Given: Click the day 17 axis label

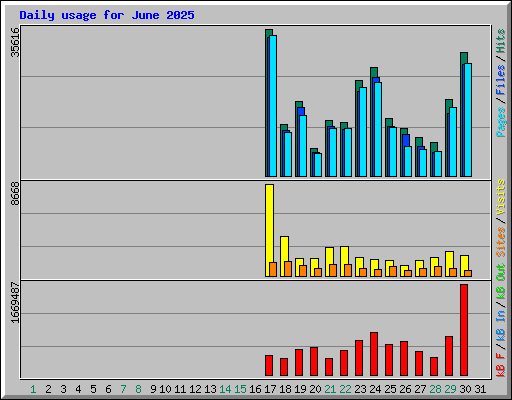Looking at the screenshot, I should [x=270, y=389].
